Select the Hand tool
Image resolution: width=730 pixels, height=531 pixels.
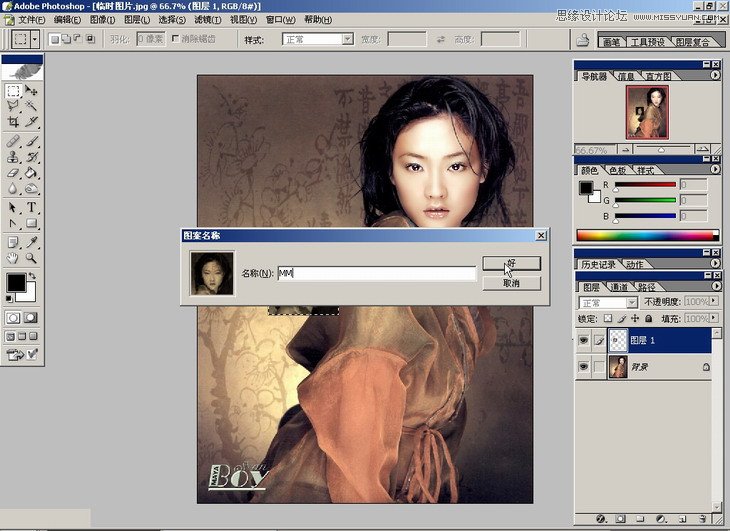[13, 258]
